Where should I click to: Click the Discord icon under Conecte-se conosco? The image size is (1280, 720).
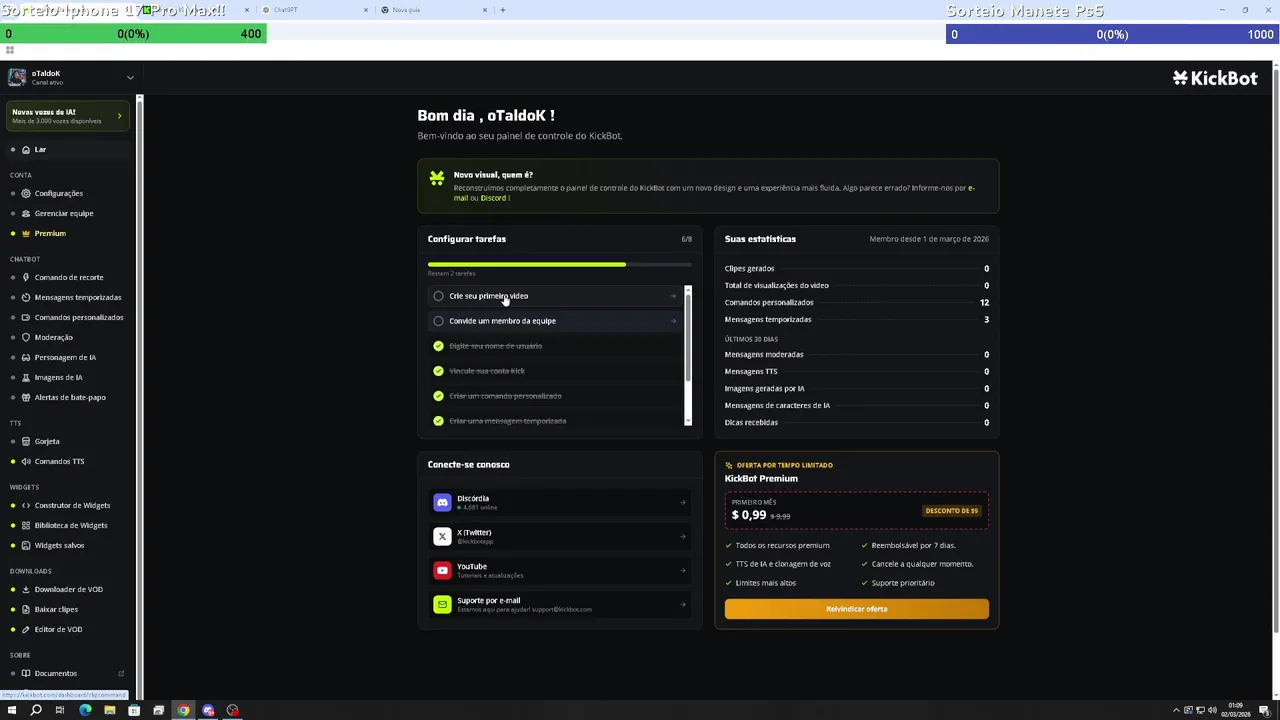pos(442,502)
